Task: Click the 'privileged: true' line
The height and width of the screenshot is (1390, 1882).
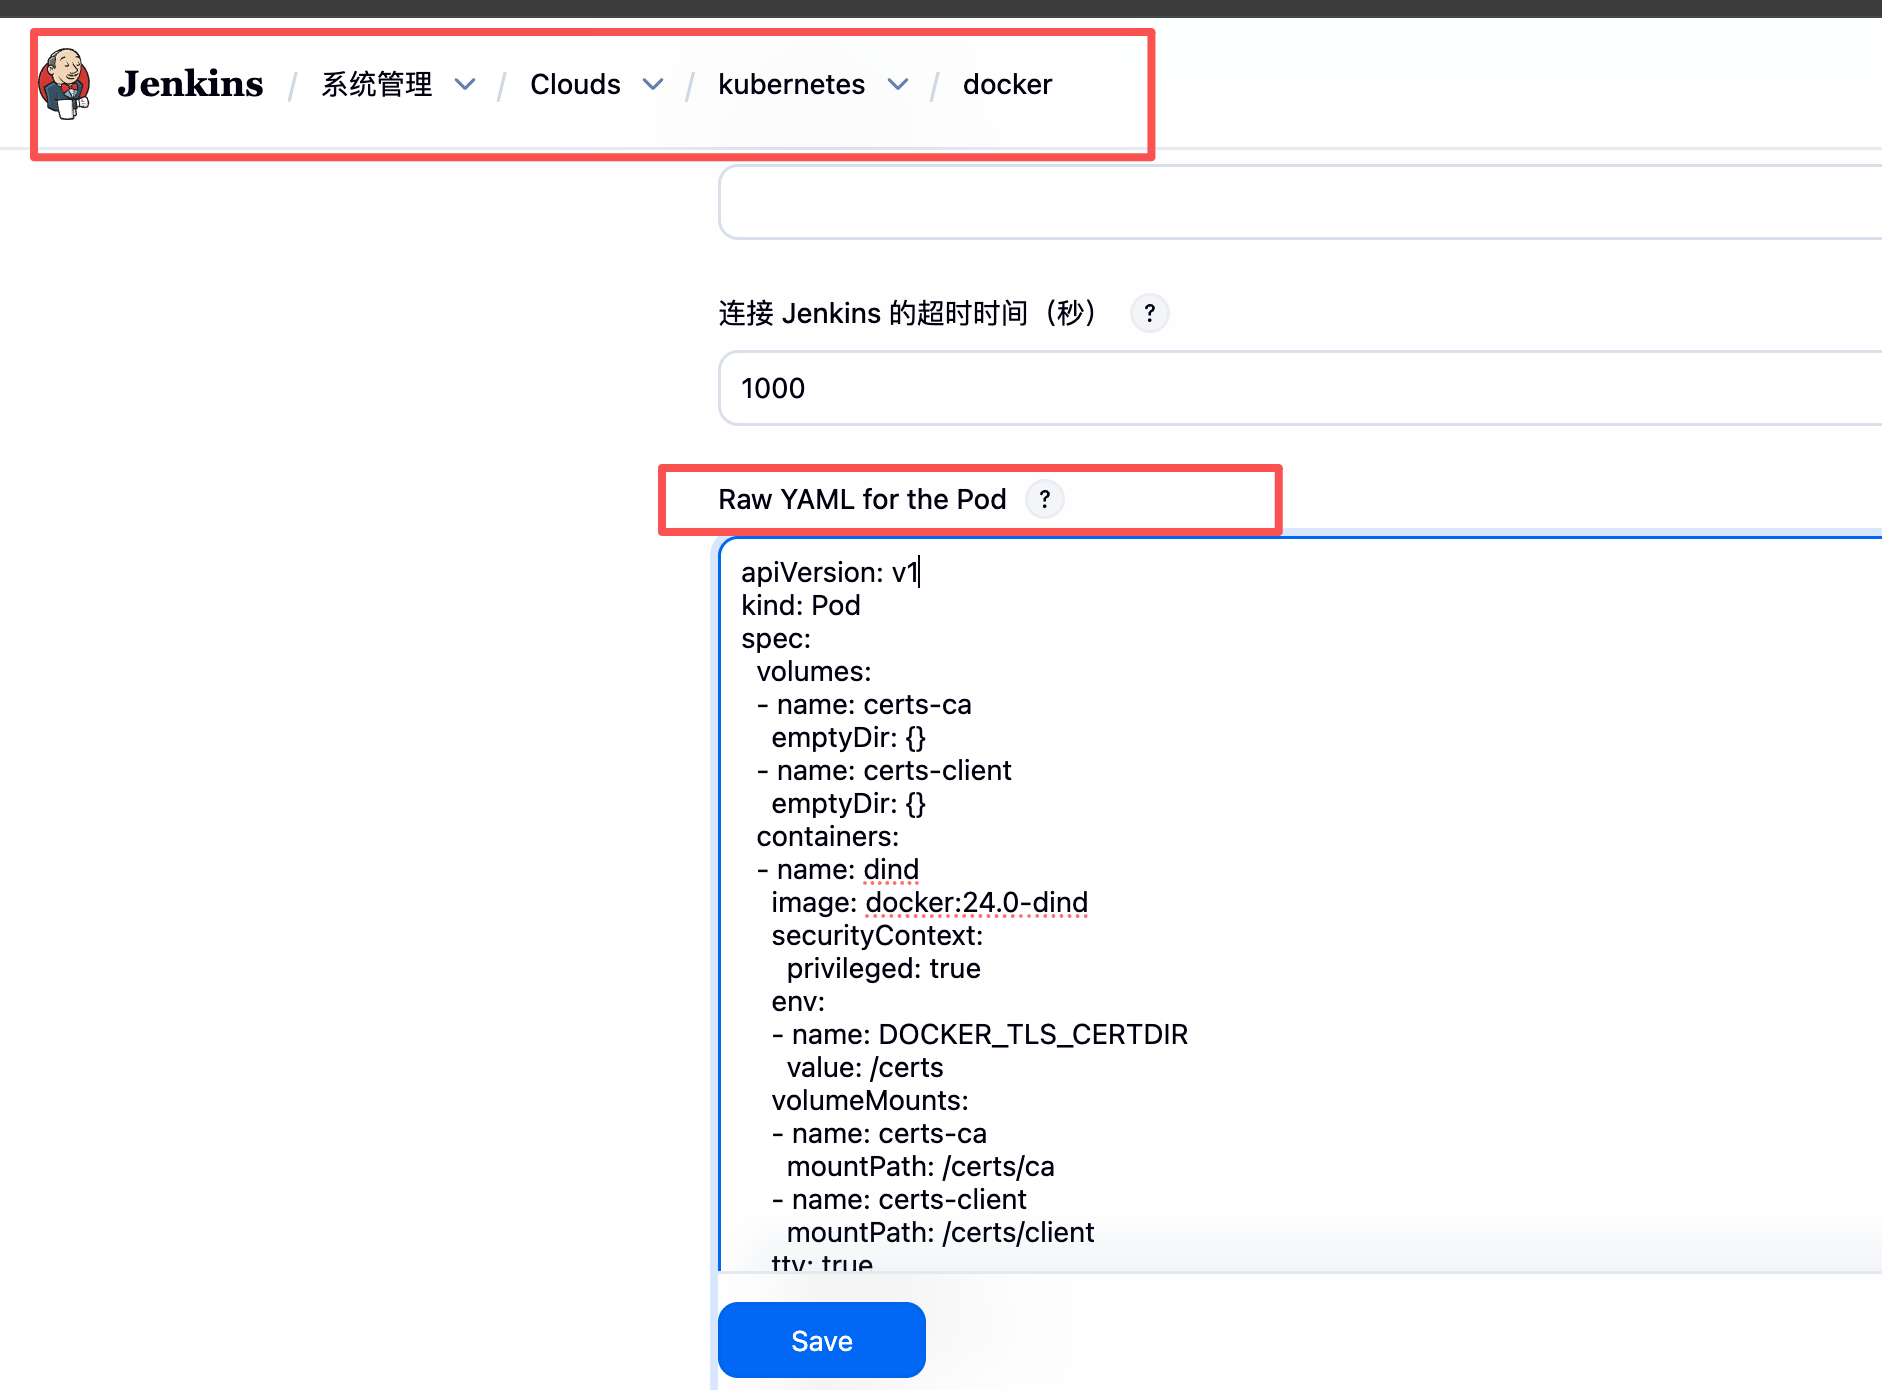Action: coord(883,968)
